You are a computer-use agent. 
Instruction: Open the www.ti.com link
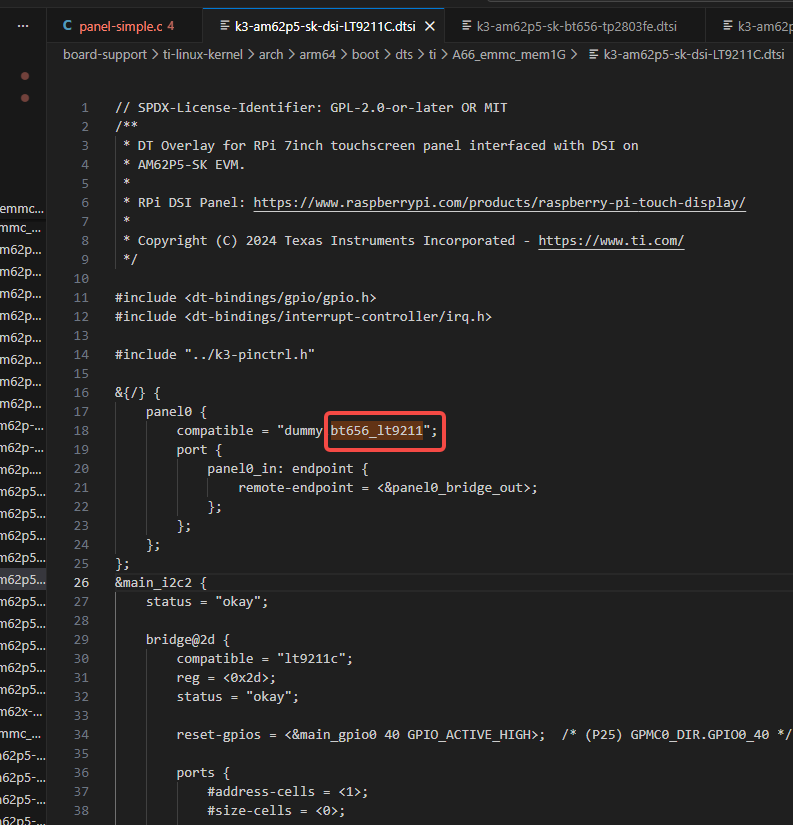click(611, 240)
